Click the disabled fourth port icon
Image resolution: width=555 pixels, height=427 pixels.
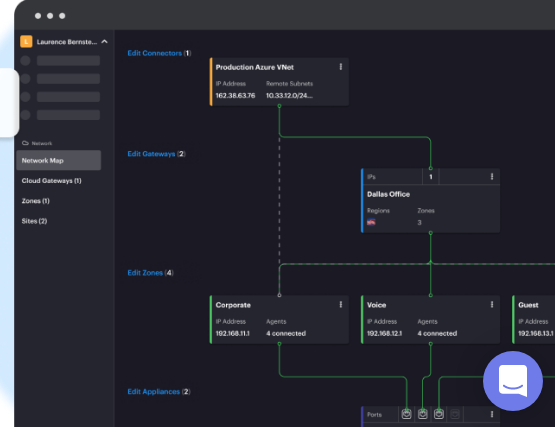(455, 414)
